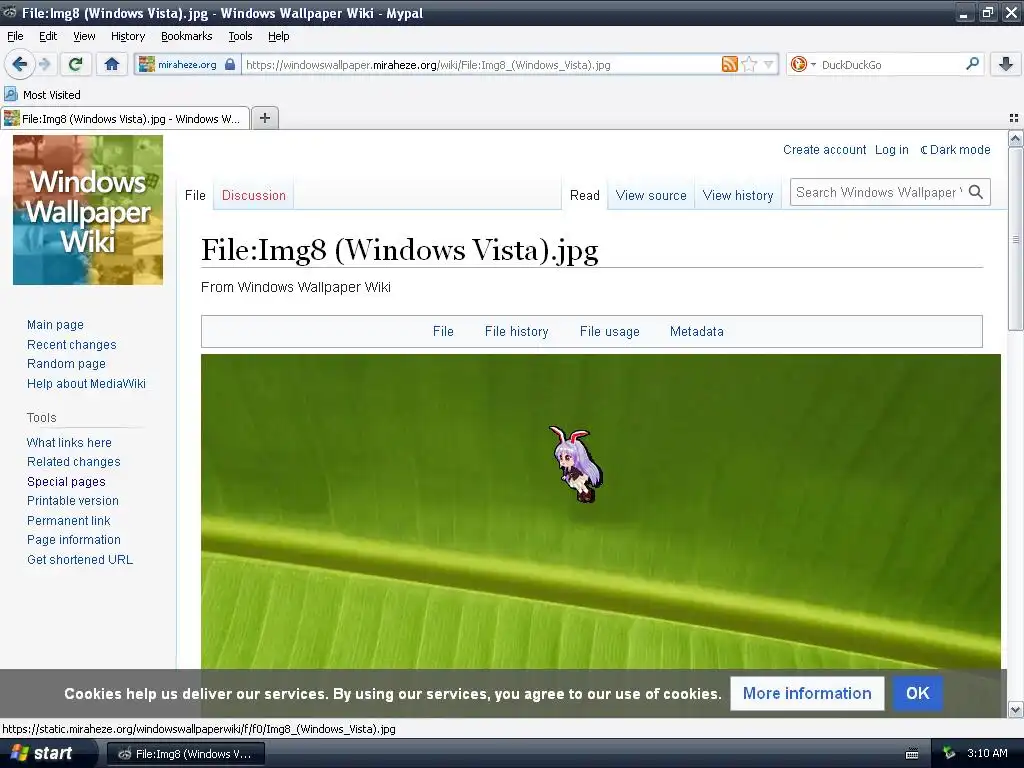Open the URL history dropdown arrow
This screenshot has width=1024, height=768.
pos(769,64)
